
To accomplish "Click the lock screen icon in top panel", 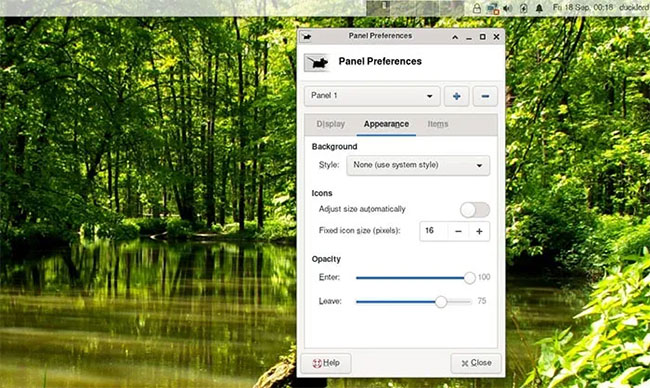I will [x=477, y=8].
